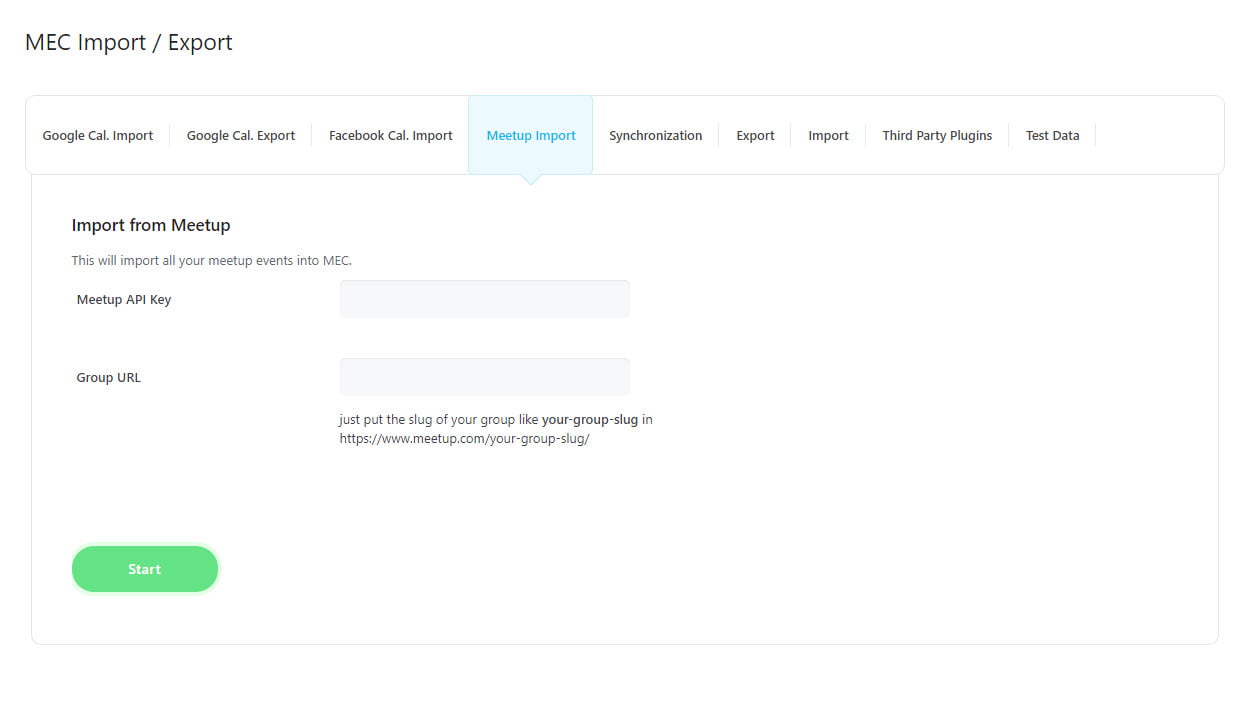Click inside the Group URL field
The image size is (1250, 701).
(x=484, y=377)
